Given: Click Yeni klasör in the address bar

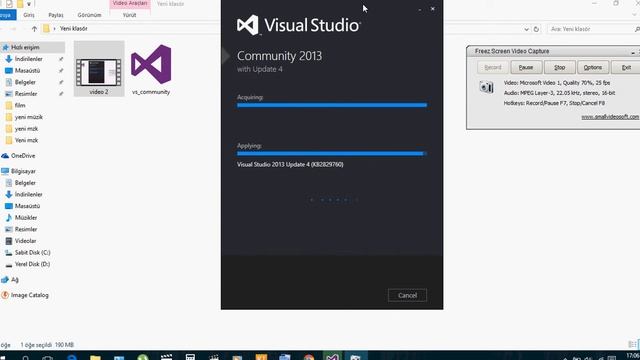Looking at the screenshot, I should pyautogui.click(x=73, y=29).
